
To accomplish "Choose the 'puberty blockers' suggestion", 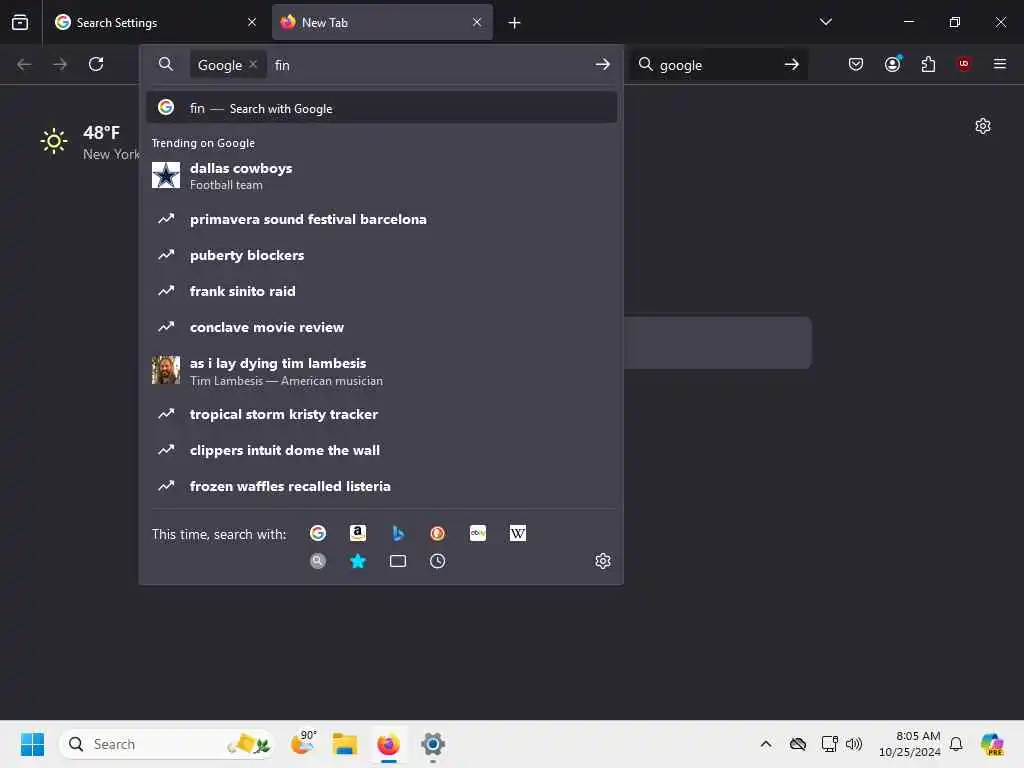I will click(381, 255).
